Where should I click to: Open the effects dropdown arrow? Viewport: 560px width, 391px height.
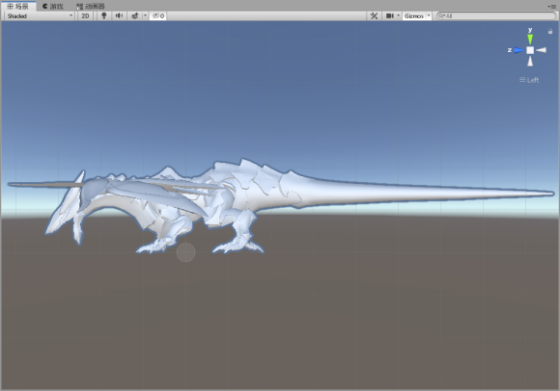(x=145, y=16)
